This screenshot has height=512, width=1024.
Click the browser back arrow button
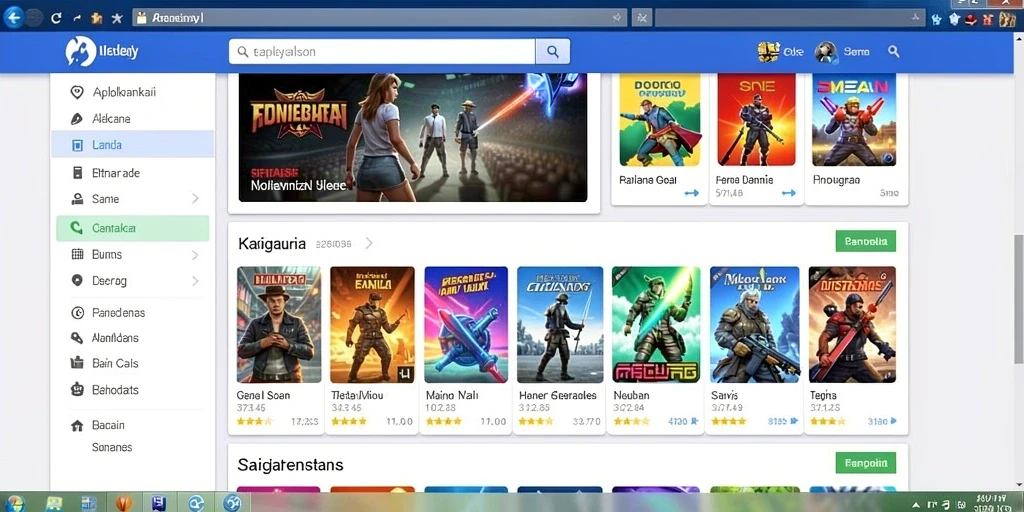click(13, 18)
